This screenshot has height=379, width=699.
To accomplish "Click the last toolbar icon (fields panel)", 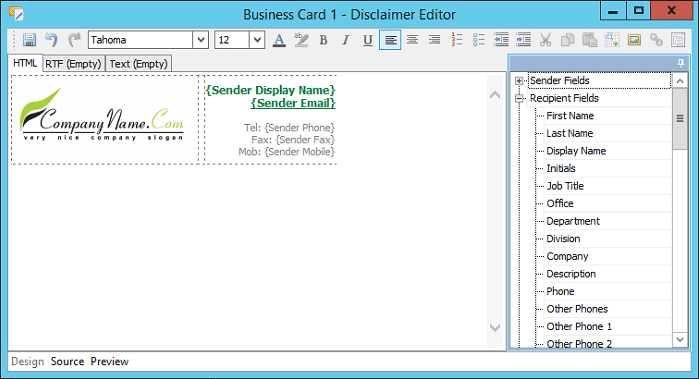I will 678,40.
